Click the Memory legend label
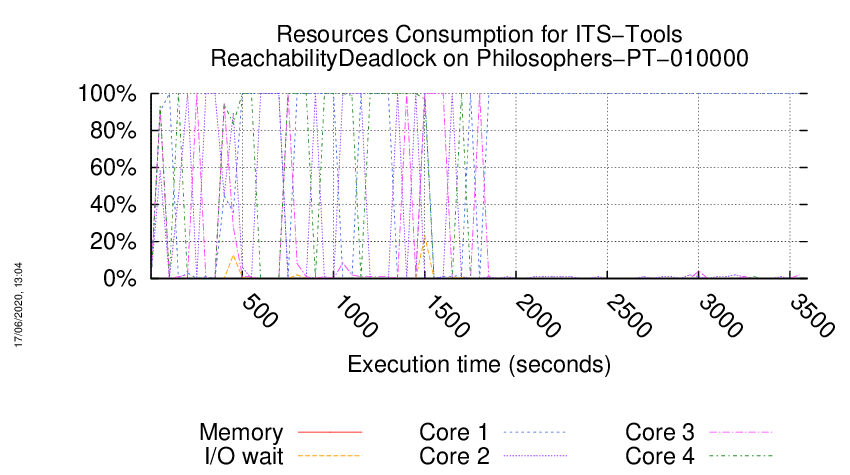850x475 pixels. [x=241, y=432]
